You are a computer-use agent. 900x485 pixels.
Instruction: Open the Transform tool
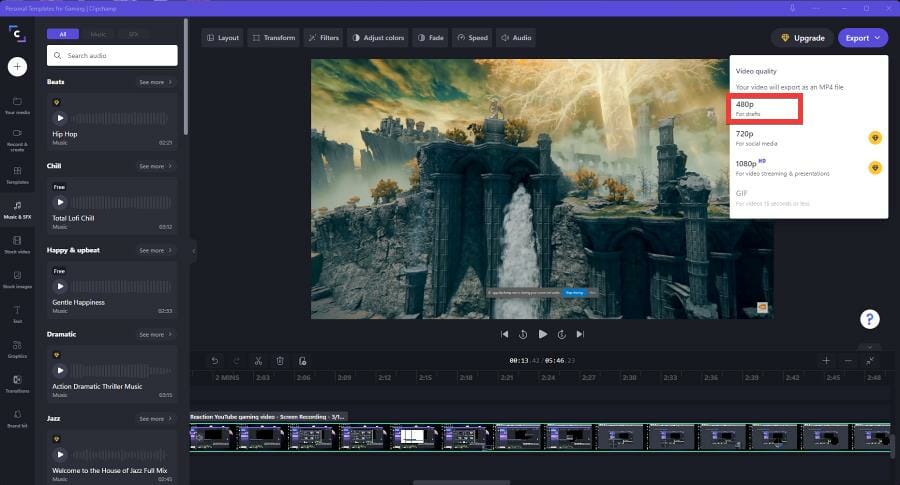click(274, 38)
